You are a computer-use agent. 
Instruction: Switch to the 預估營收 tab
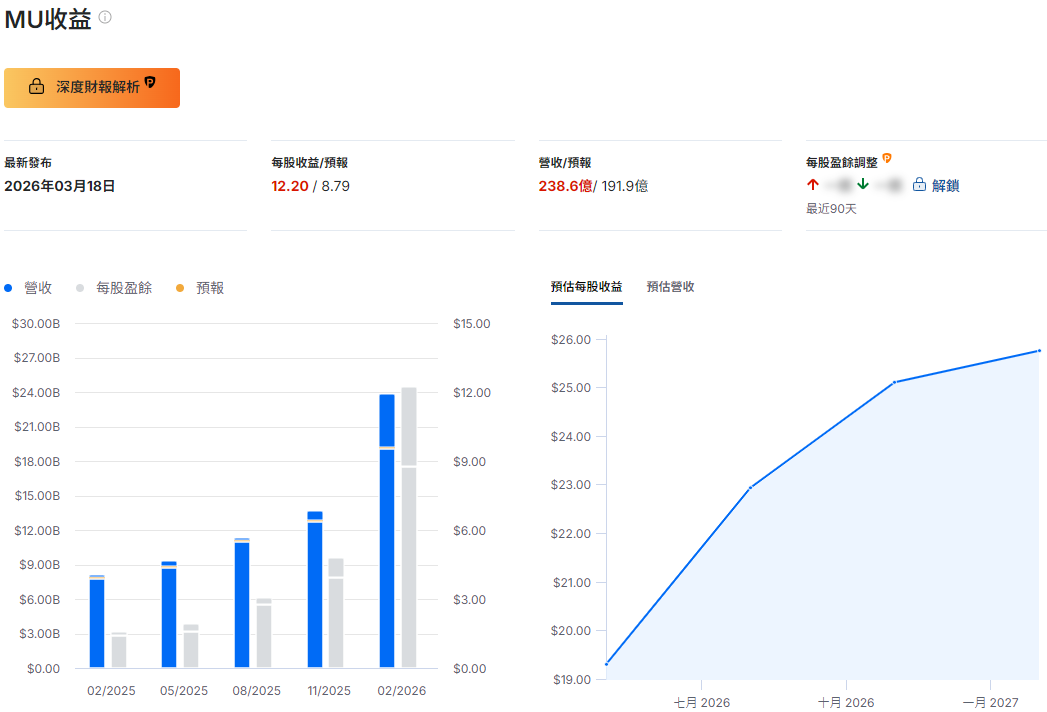pos(670,287)
